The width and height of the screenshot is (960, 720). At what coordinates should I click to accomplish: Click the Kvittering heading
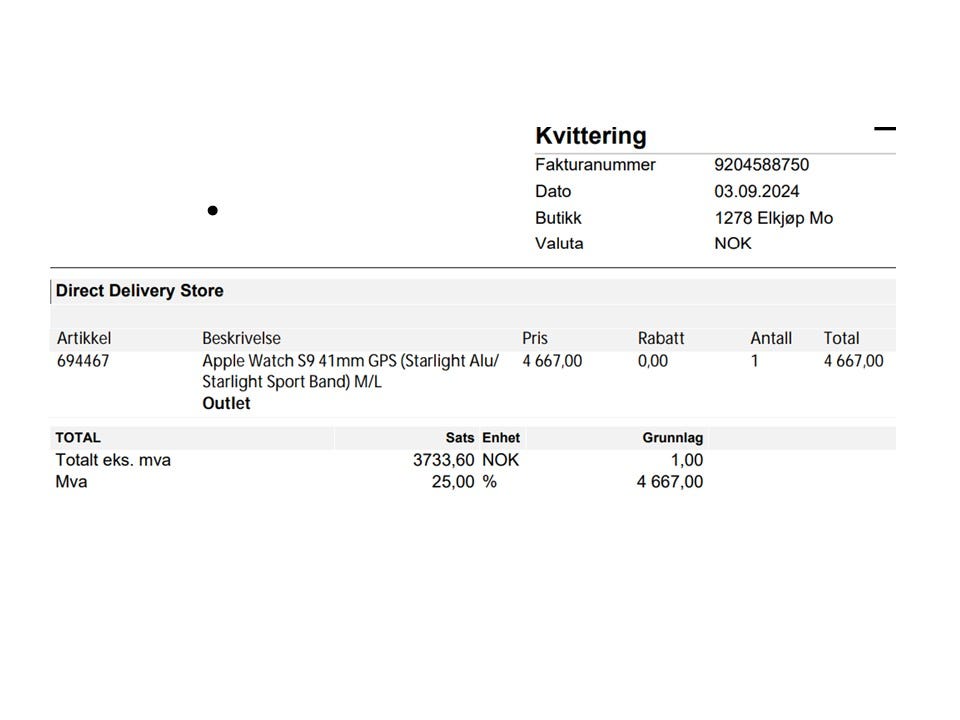click(591, 136)
